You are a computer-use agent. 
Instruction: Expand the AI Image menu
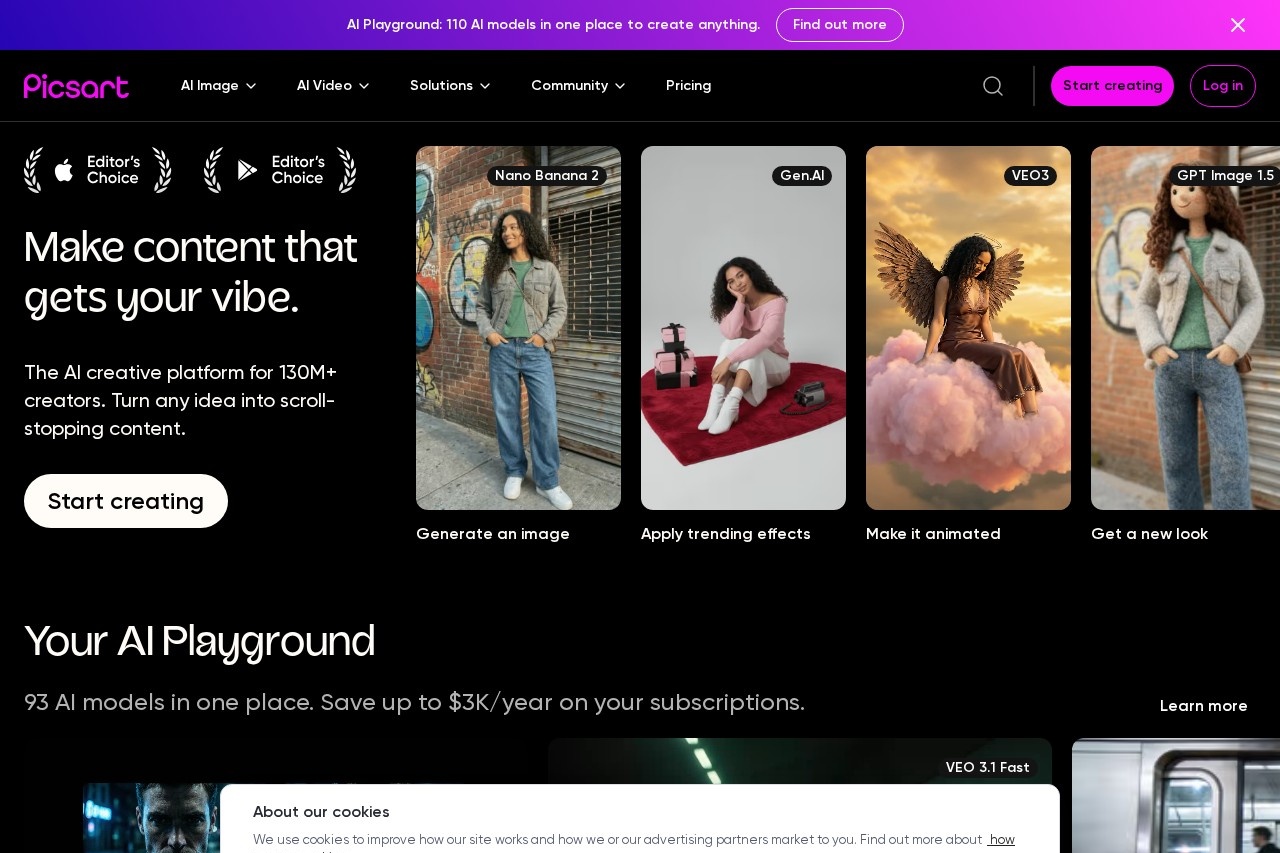tap(218, 86)
